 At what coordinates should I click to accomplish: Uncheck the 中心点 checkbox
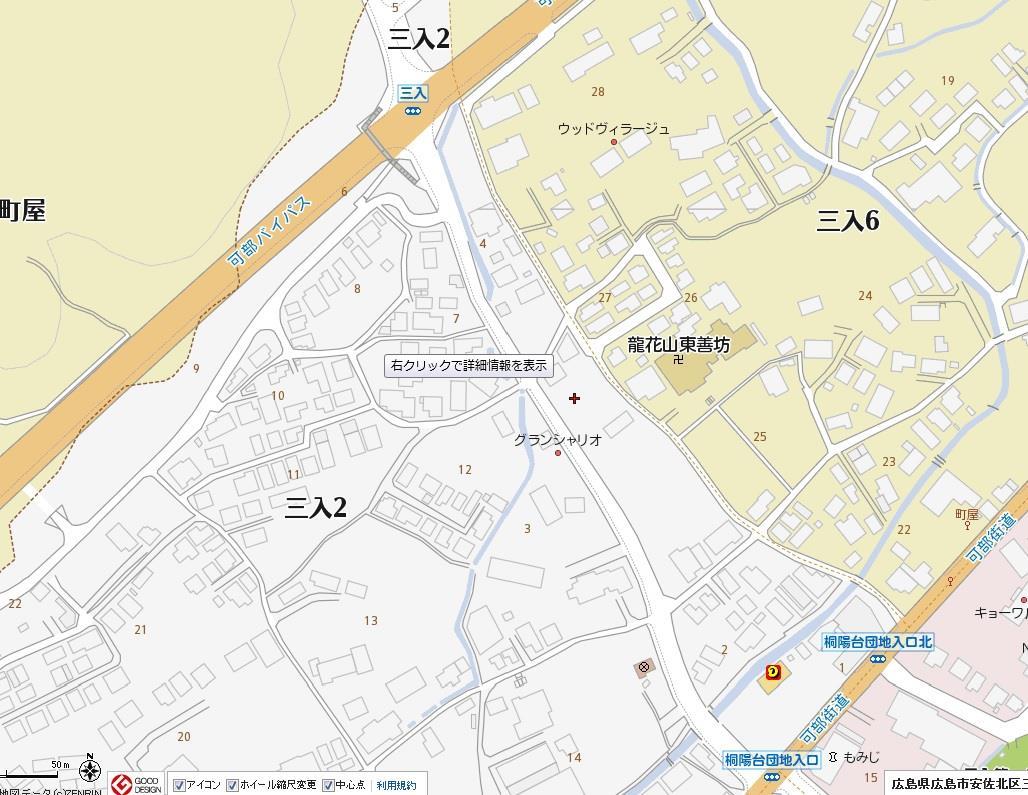tap(328, 785)
